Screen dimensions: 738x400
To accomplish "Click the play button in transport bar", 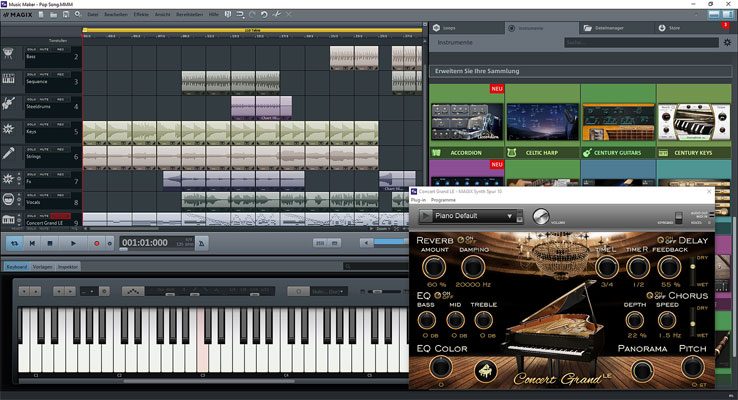I will 74,243.
